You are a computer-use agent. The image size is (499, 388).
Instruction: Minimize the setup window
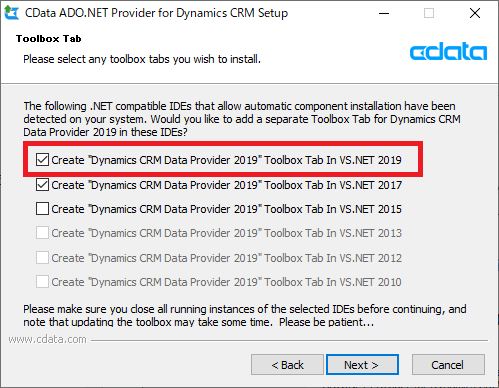click(384, 13)
